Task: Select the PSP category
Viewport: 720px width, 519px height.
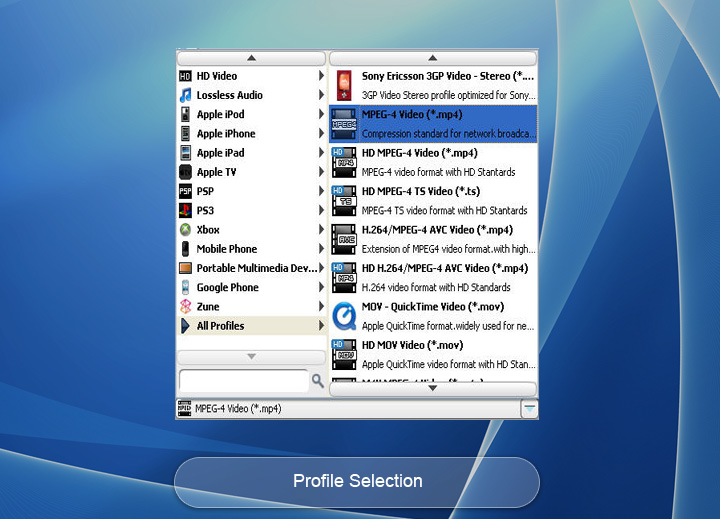Action: [252, 191]
